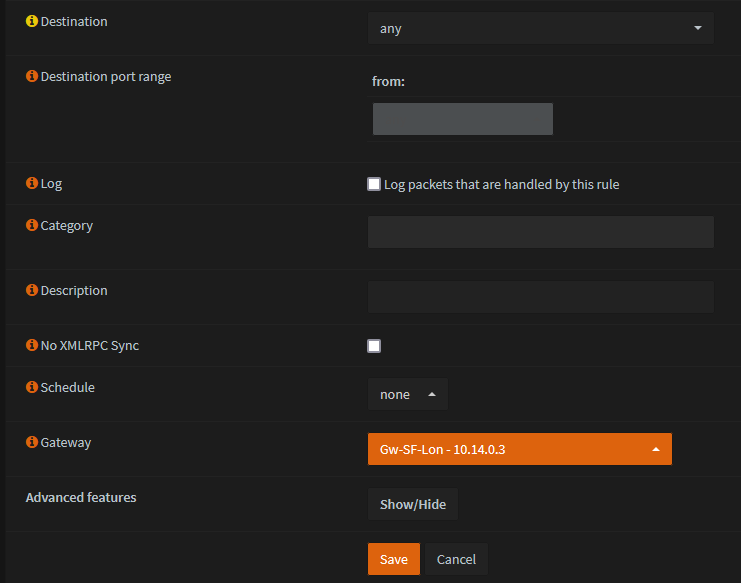
Task: Toggle the No XMLRPC Sync checkbox
Action: click(x=374, y=346)
